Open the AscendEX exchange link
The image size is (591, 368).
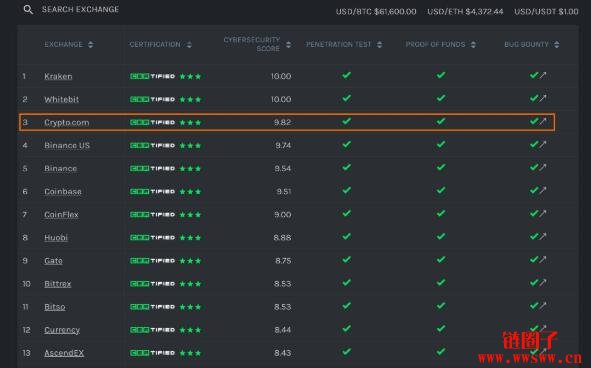click(x=64, y=353)
